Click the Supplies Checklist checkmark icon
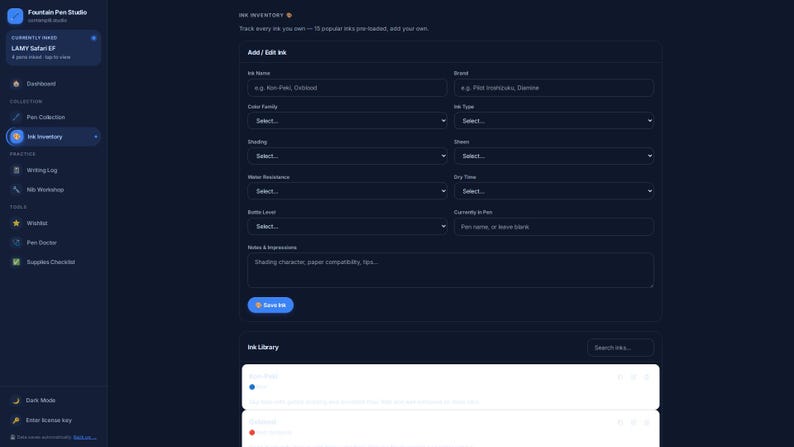This screenshot has width=794, height=447. coord(16,262)
